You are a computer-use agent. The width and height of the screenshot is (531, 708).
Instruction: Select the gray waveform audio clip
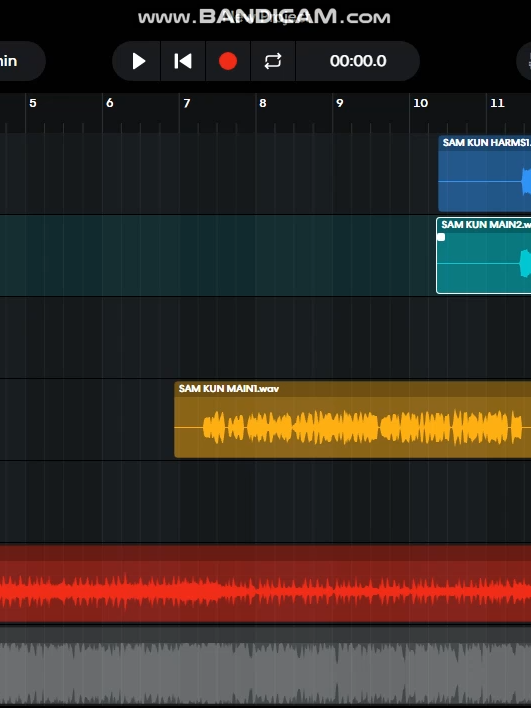click(x=266, y=667)
